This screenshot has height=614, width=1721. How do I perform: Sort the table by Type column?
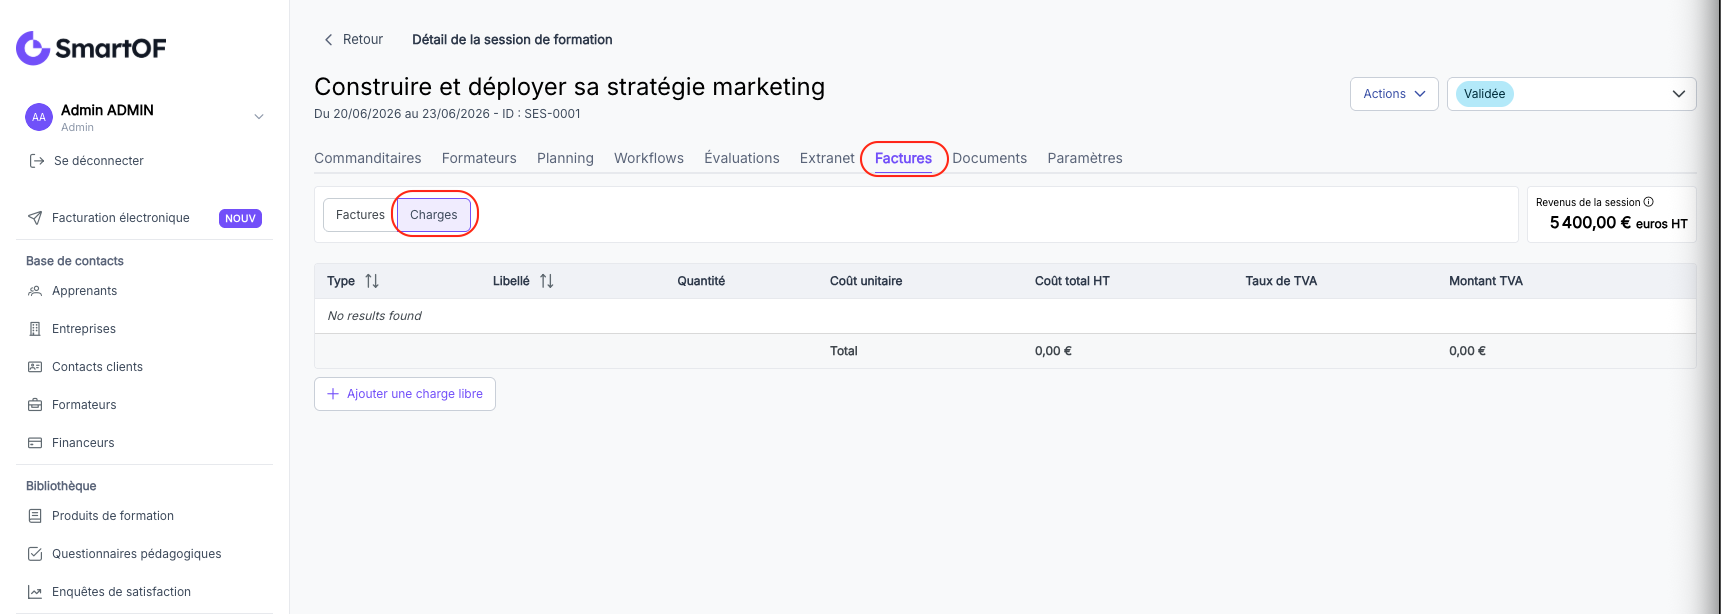coord(372,281)
